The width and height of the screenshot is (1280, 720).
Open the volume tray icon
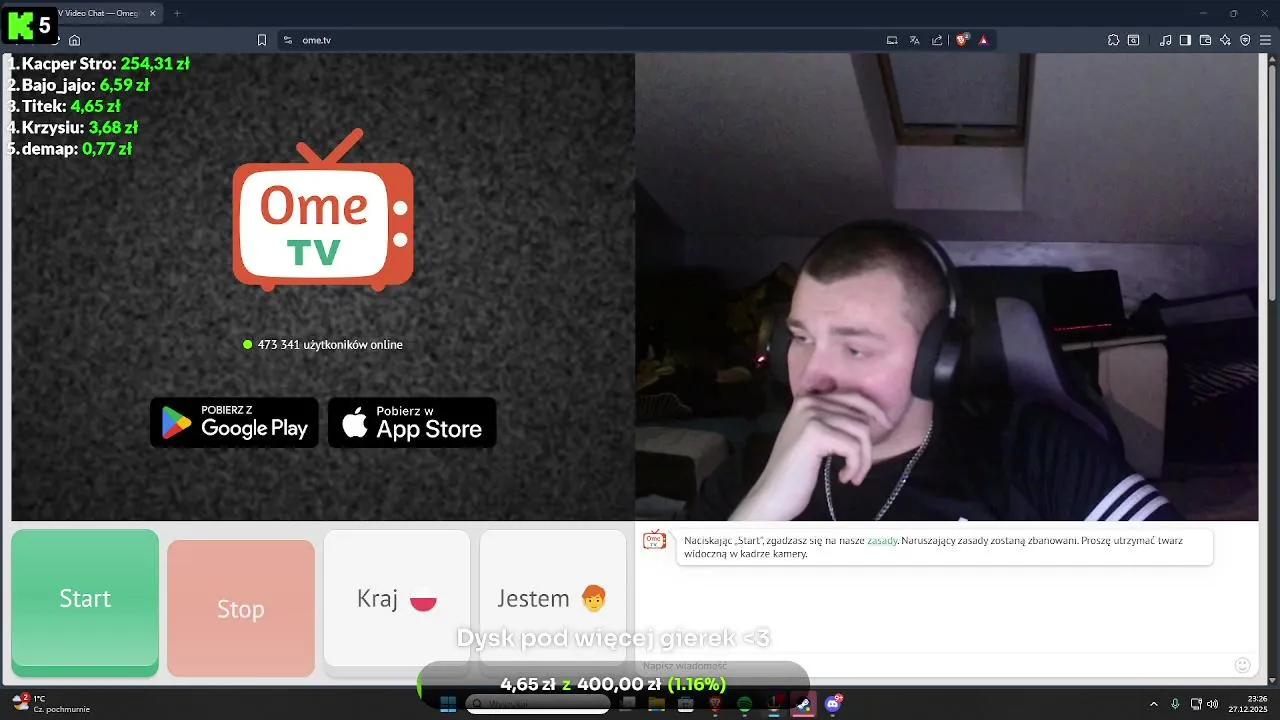pos(1213,704)
